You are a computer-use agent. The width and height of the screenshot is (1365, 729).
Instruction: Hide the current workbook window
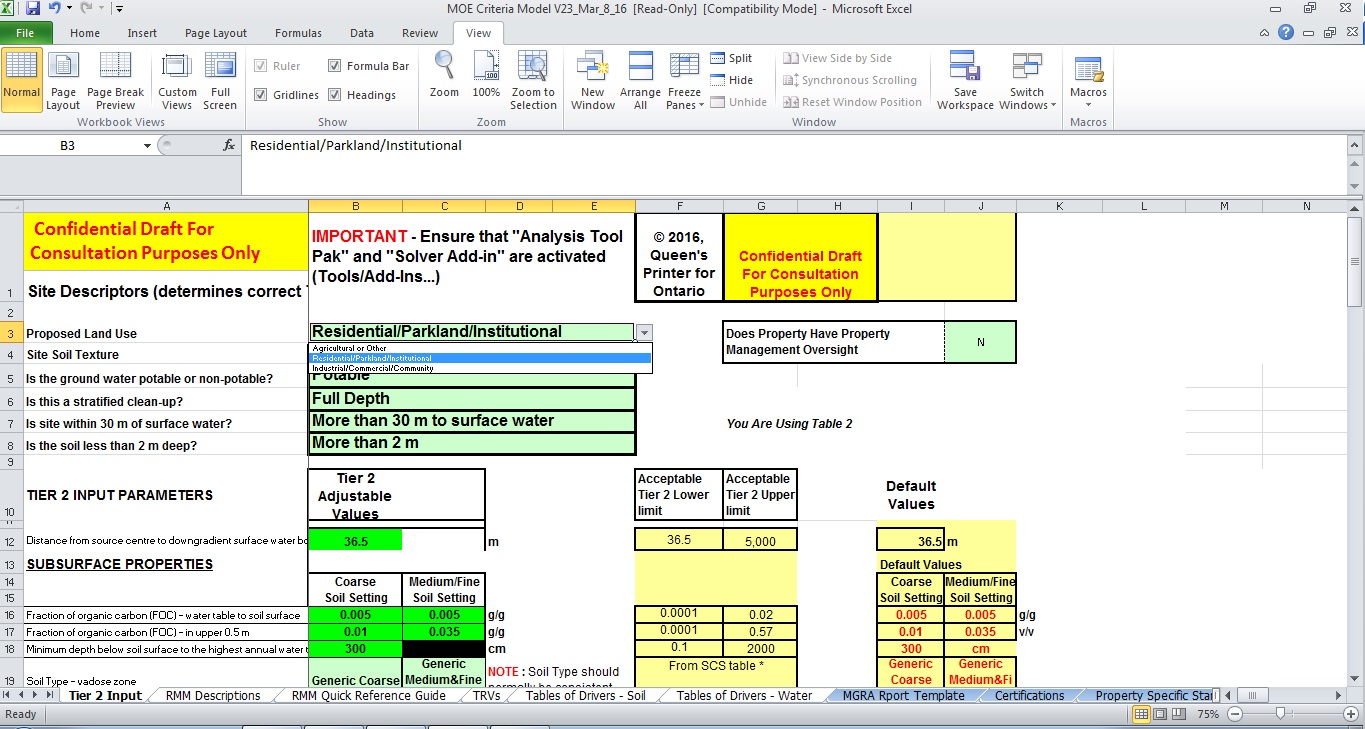[732, 80]
